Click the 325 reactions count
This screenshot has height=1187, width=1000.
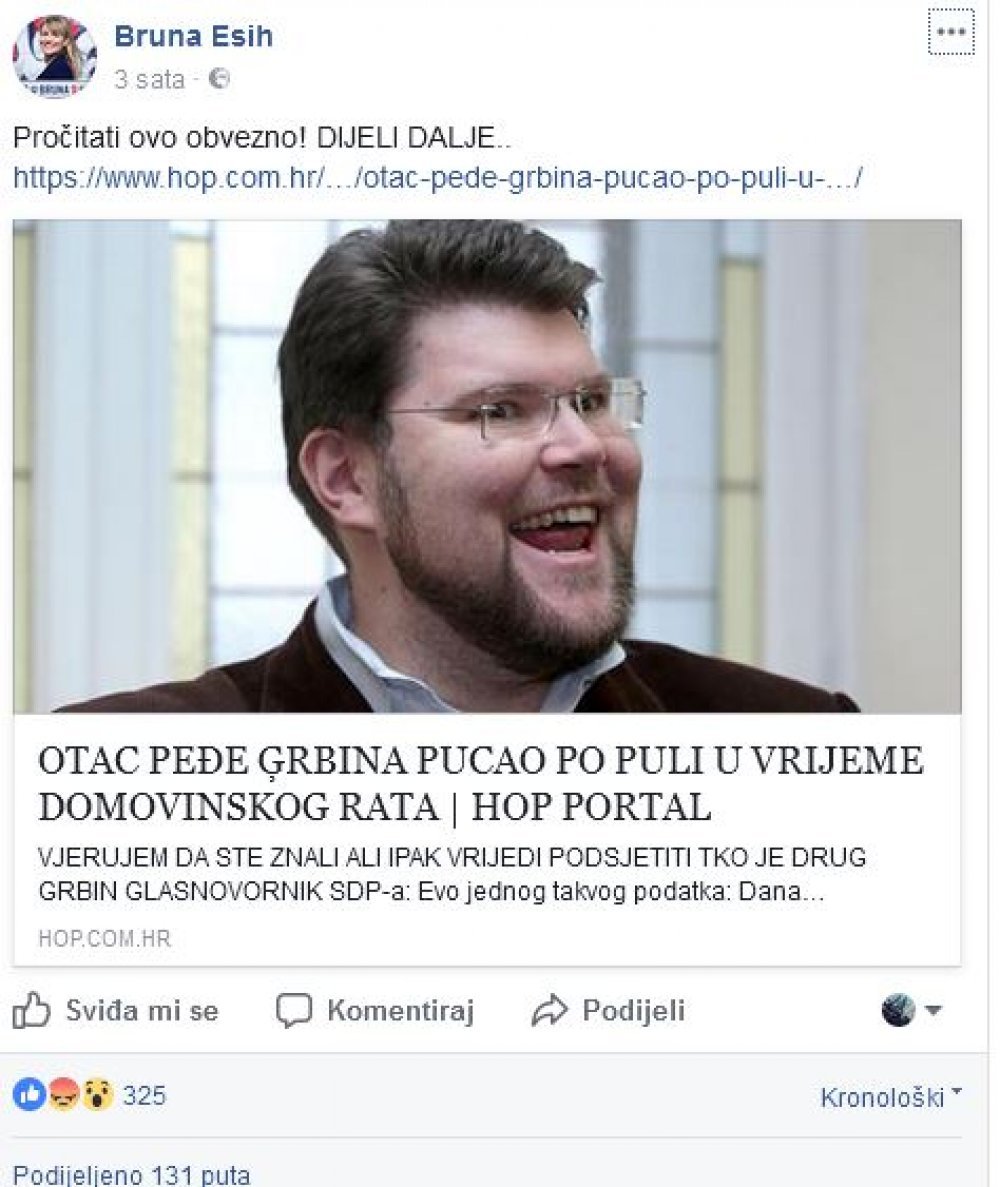(144, 1095)
